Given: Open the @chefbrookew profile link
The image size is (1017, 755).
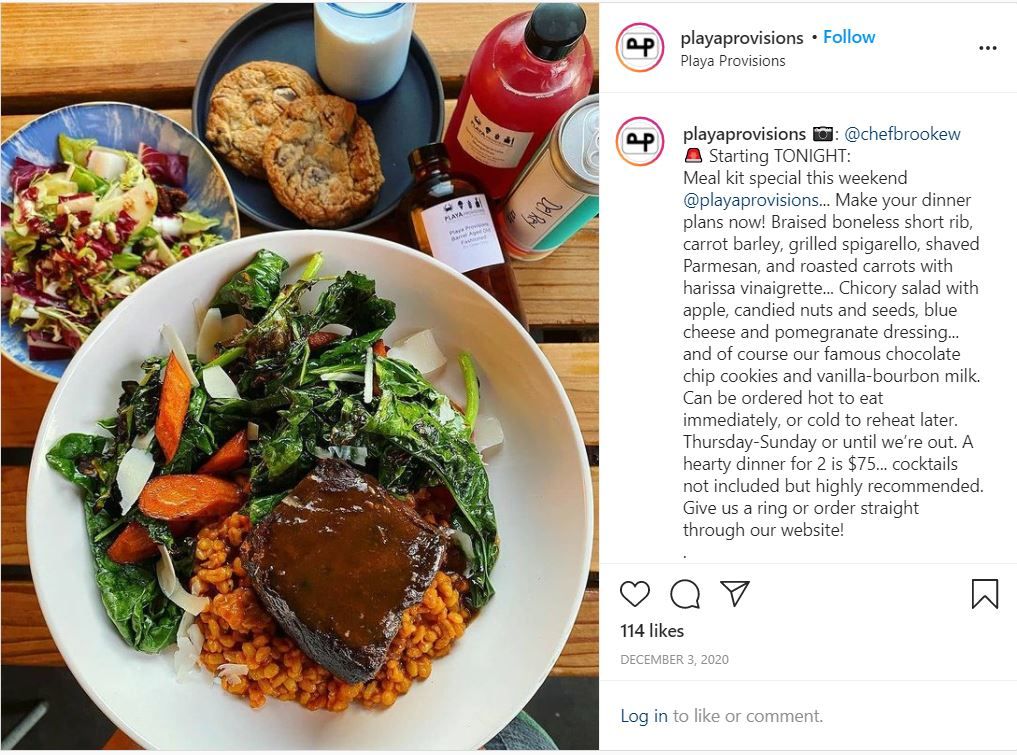Looking at the screenshot, I should click(902, 134).
